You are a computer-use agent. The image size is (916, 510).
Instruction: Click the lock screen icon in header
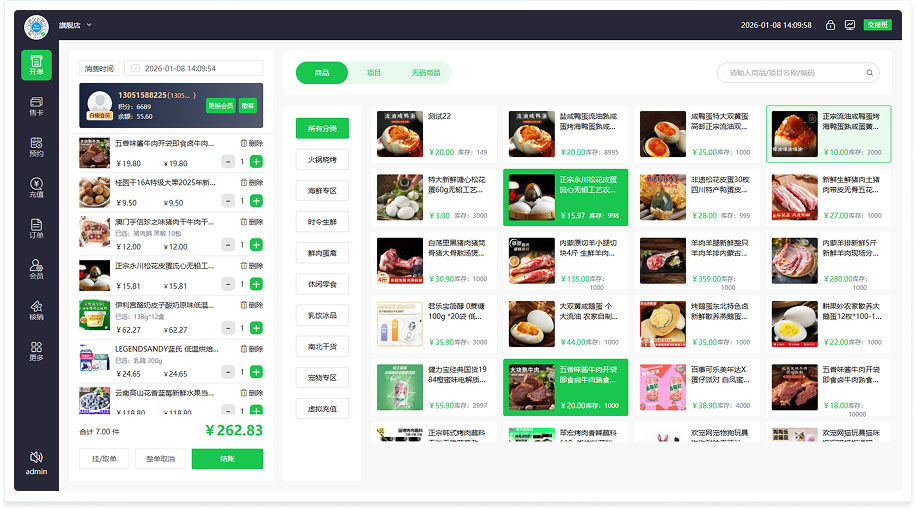click(830, 25)
